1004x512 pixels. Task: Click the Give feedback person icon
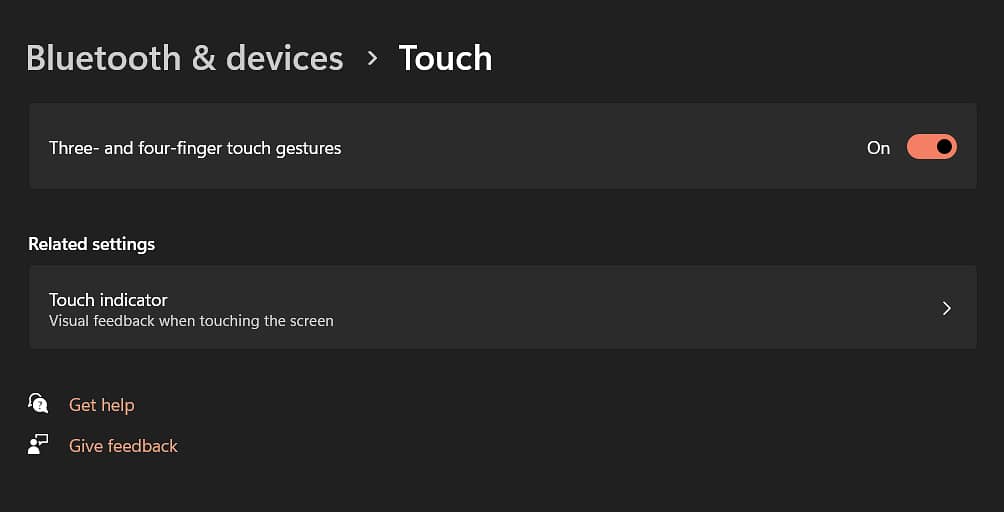pos(38,445)
